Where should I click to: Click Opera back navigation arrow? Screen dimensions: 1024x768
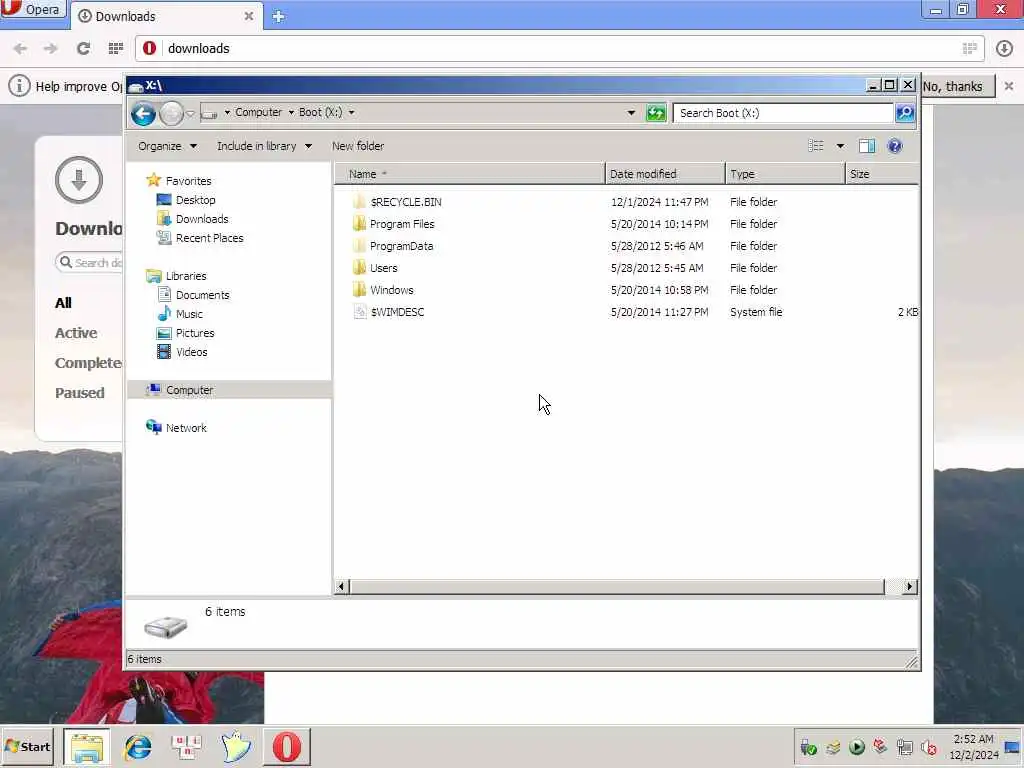[21, 48]
